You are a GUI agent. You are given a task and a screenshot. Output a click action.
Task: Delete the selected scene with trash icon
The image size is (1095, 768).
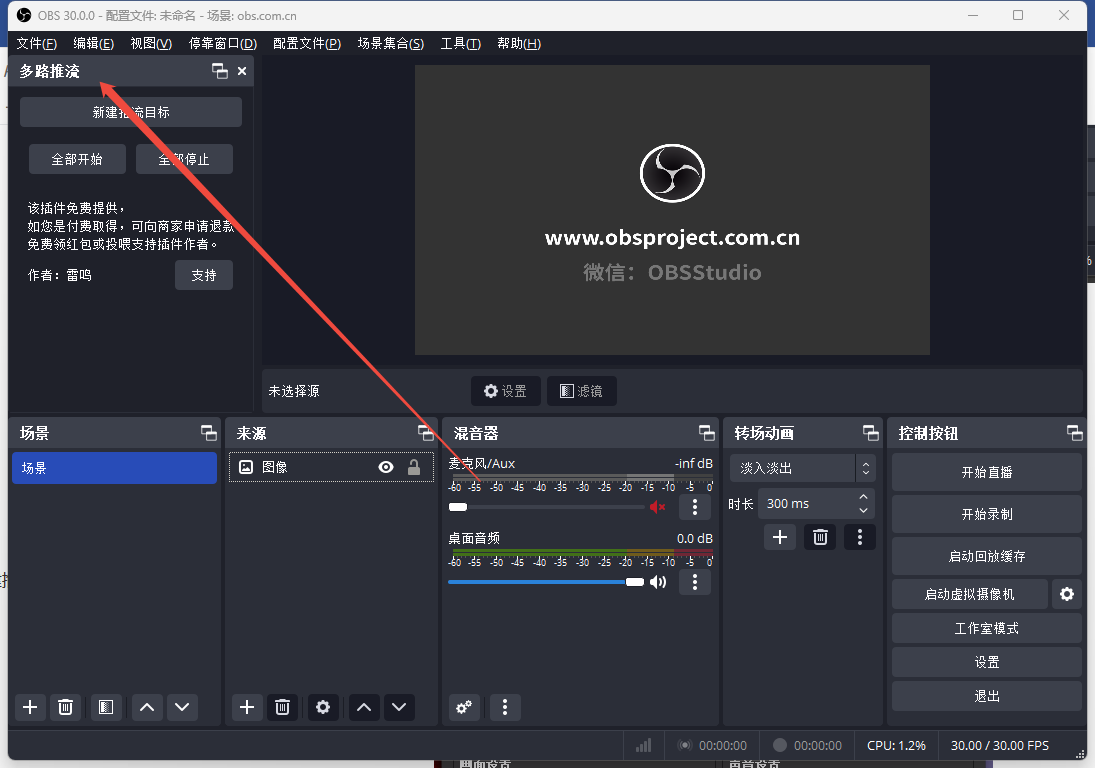pyautogui.click(x=65, y=707)
